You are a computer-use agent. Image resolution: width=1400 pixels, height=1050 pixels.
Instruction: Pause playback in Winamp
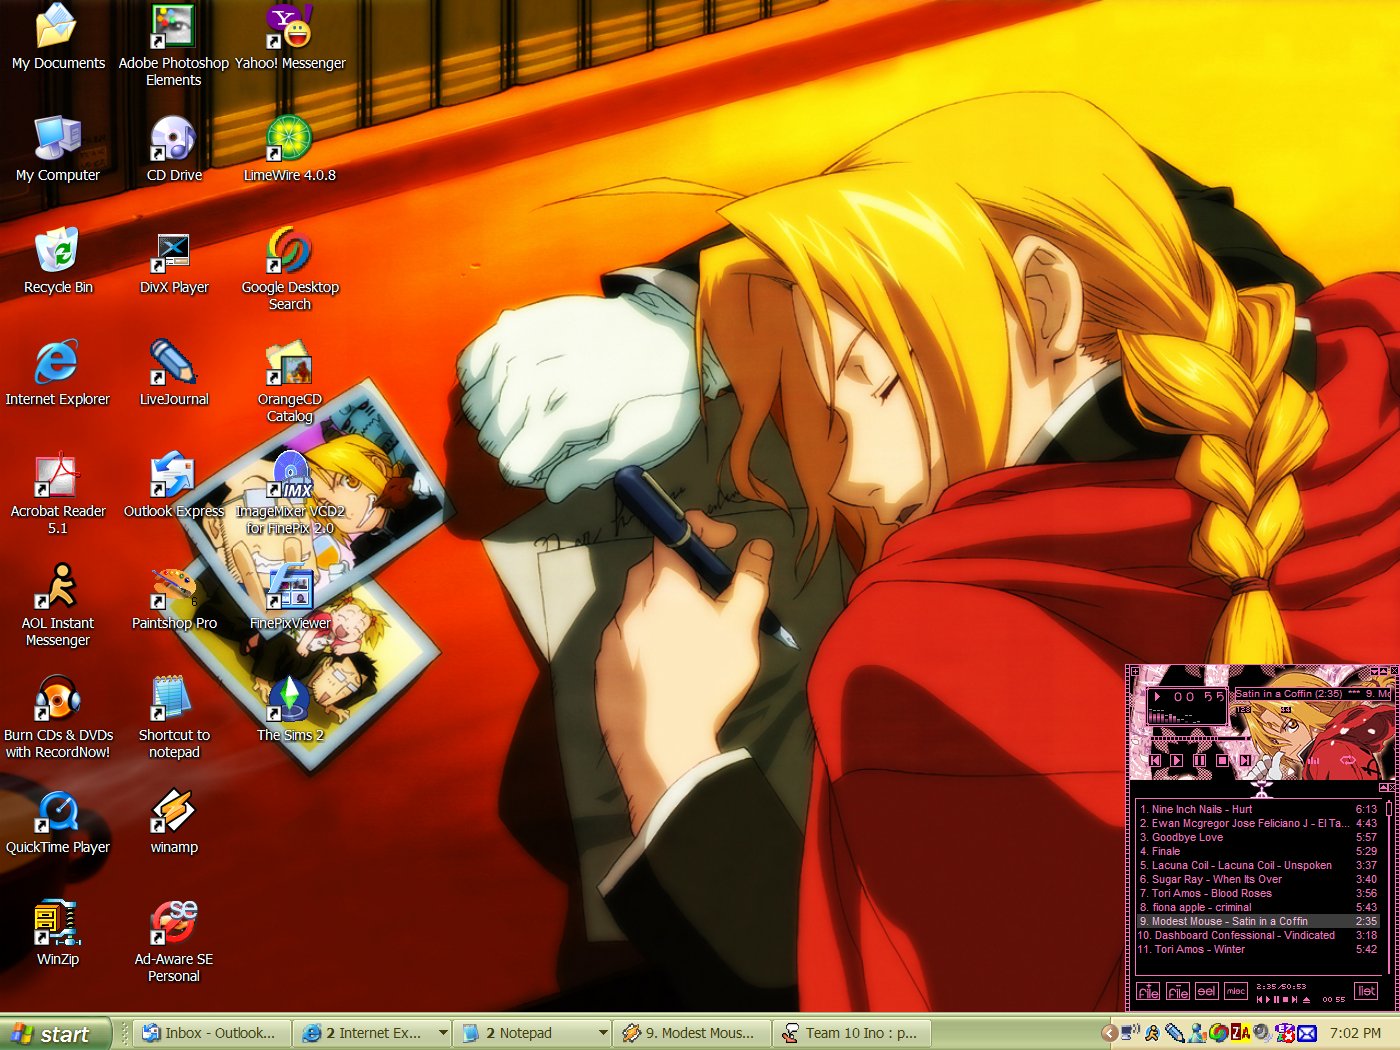click(1199, 760)
